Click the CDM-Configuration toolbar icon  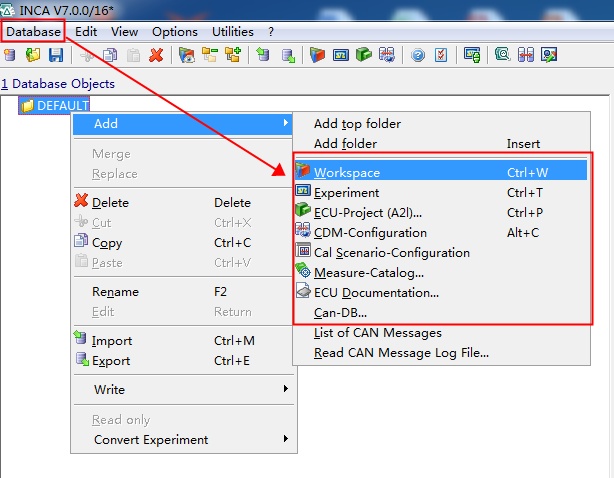pyautogui.click(x=387, y=55)
